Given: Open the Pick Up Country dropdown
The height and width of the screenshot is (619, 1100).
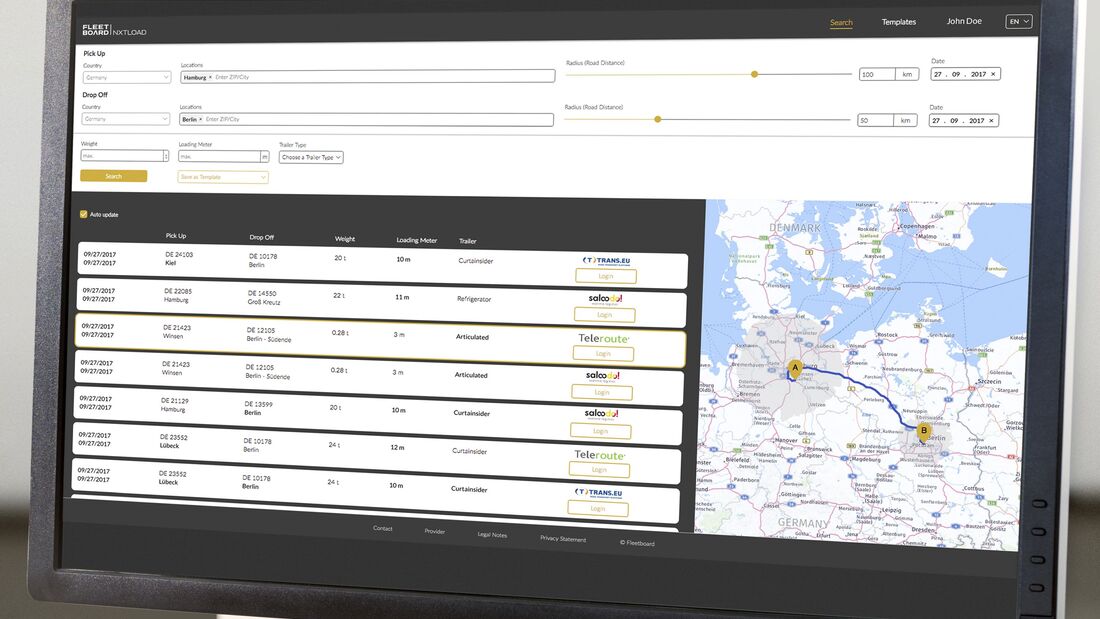Looking at the screenshot, I should click(126, 77).
